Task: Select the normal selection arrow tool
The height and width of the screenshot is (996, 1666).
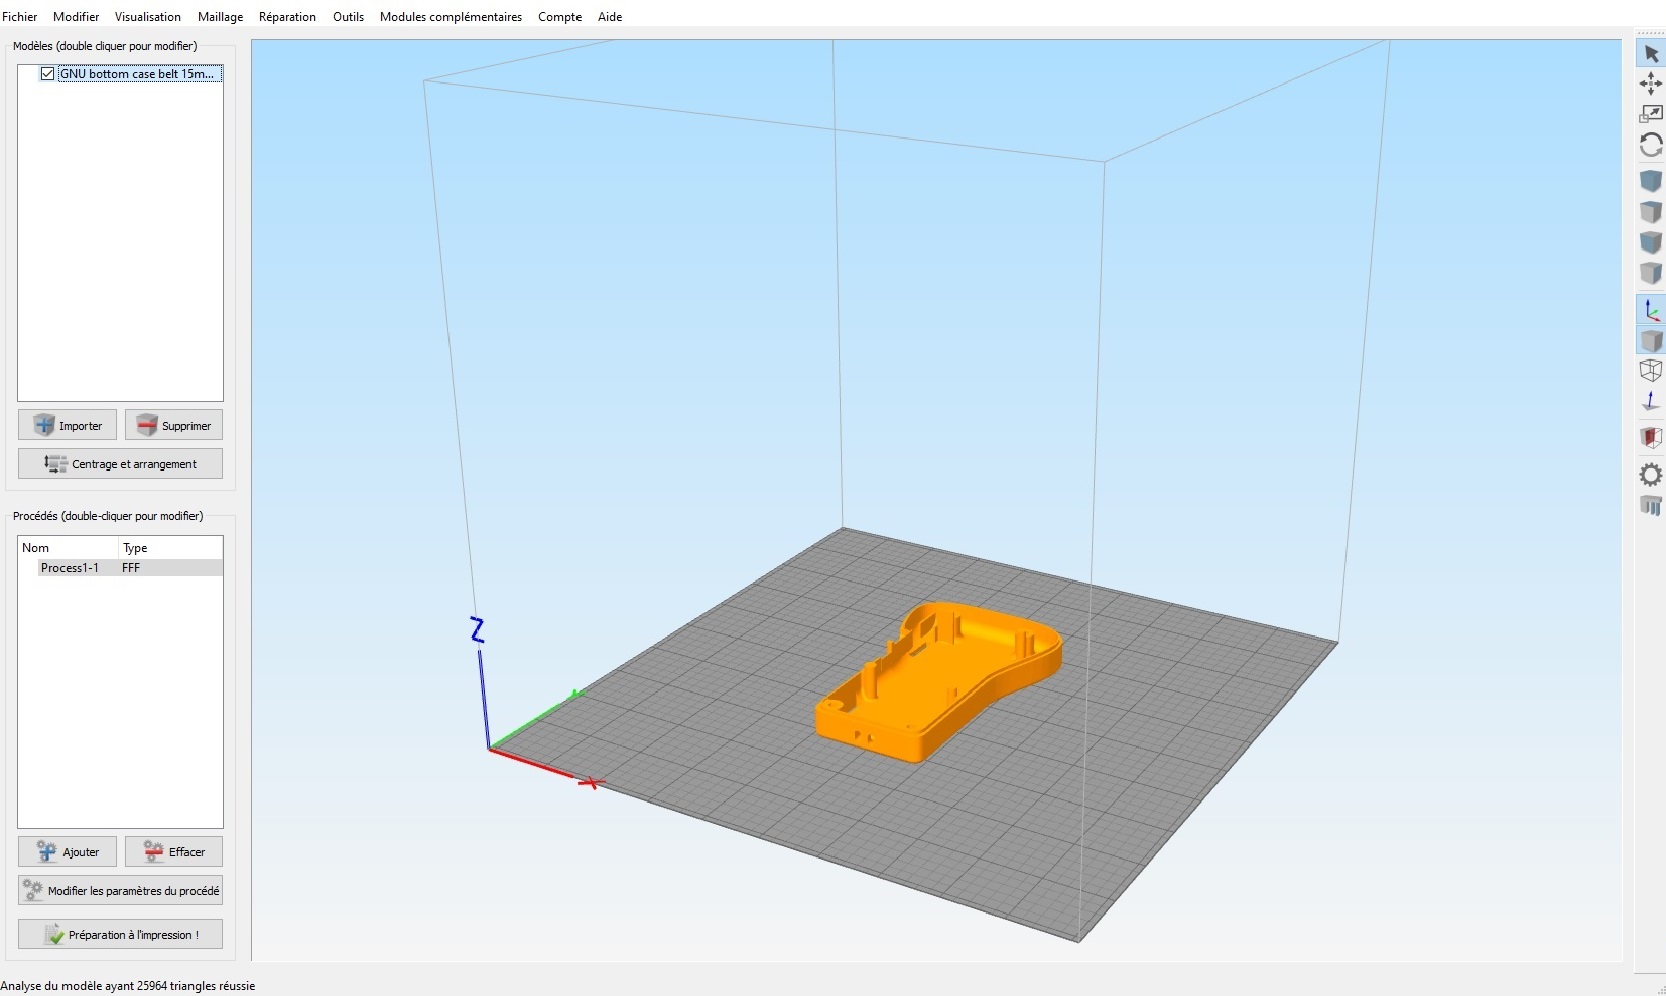Action: (1651, 54)
